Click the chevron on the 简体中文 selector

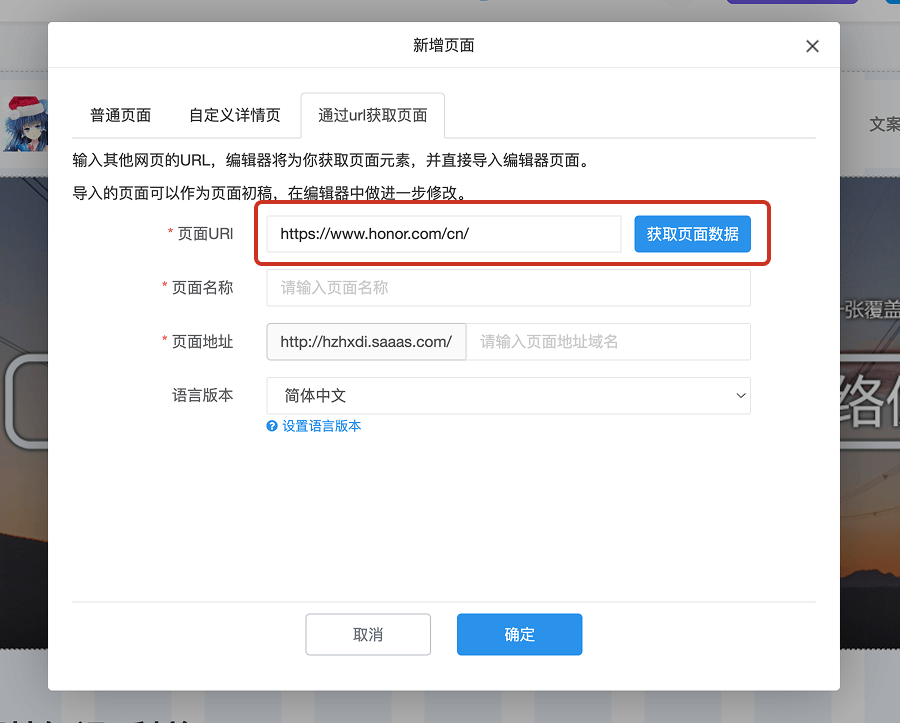[x=741, y=395]
